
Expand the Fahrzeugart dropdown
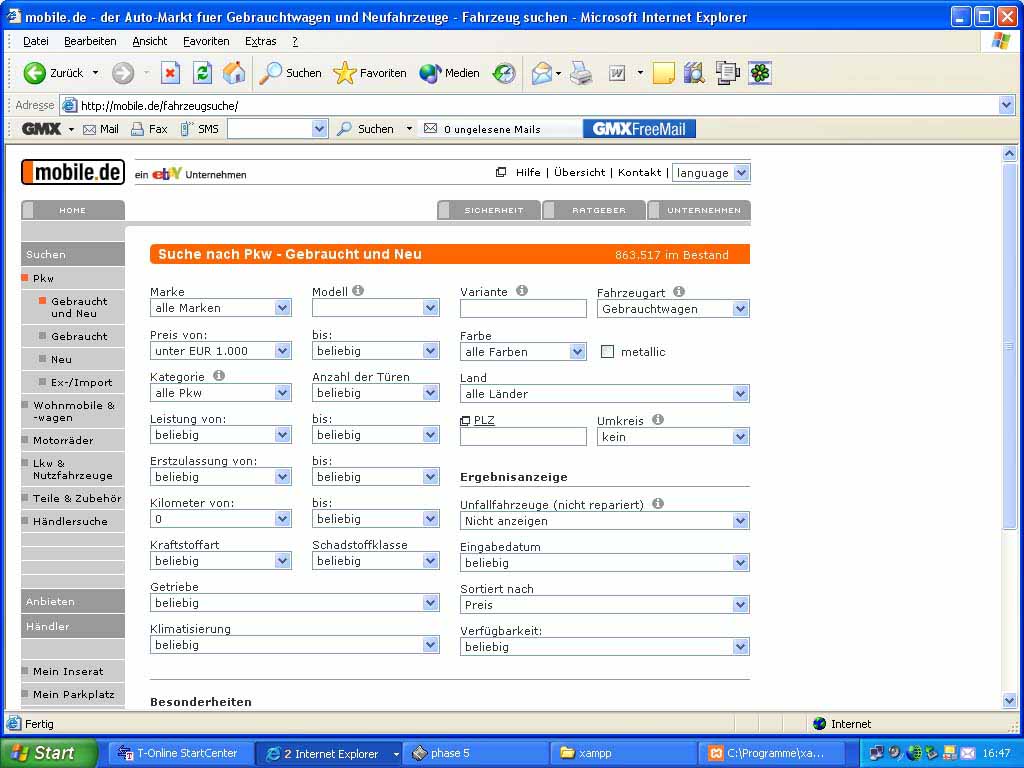point(672,309)
